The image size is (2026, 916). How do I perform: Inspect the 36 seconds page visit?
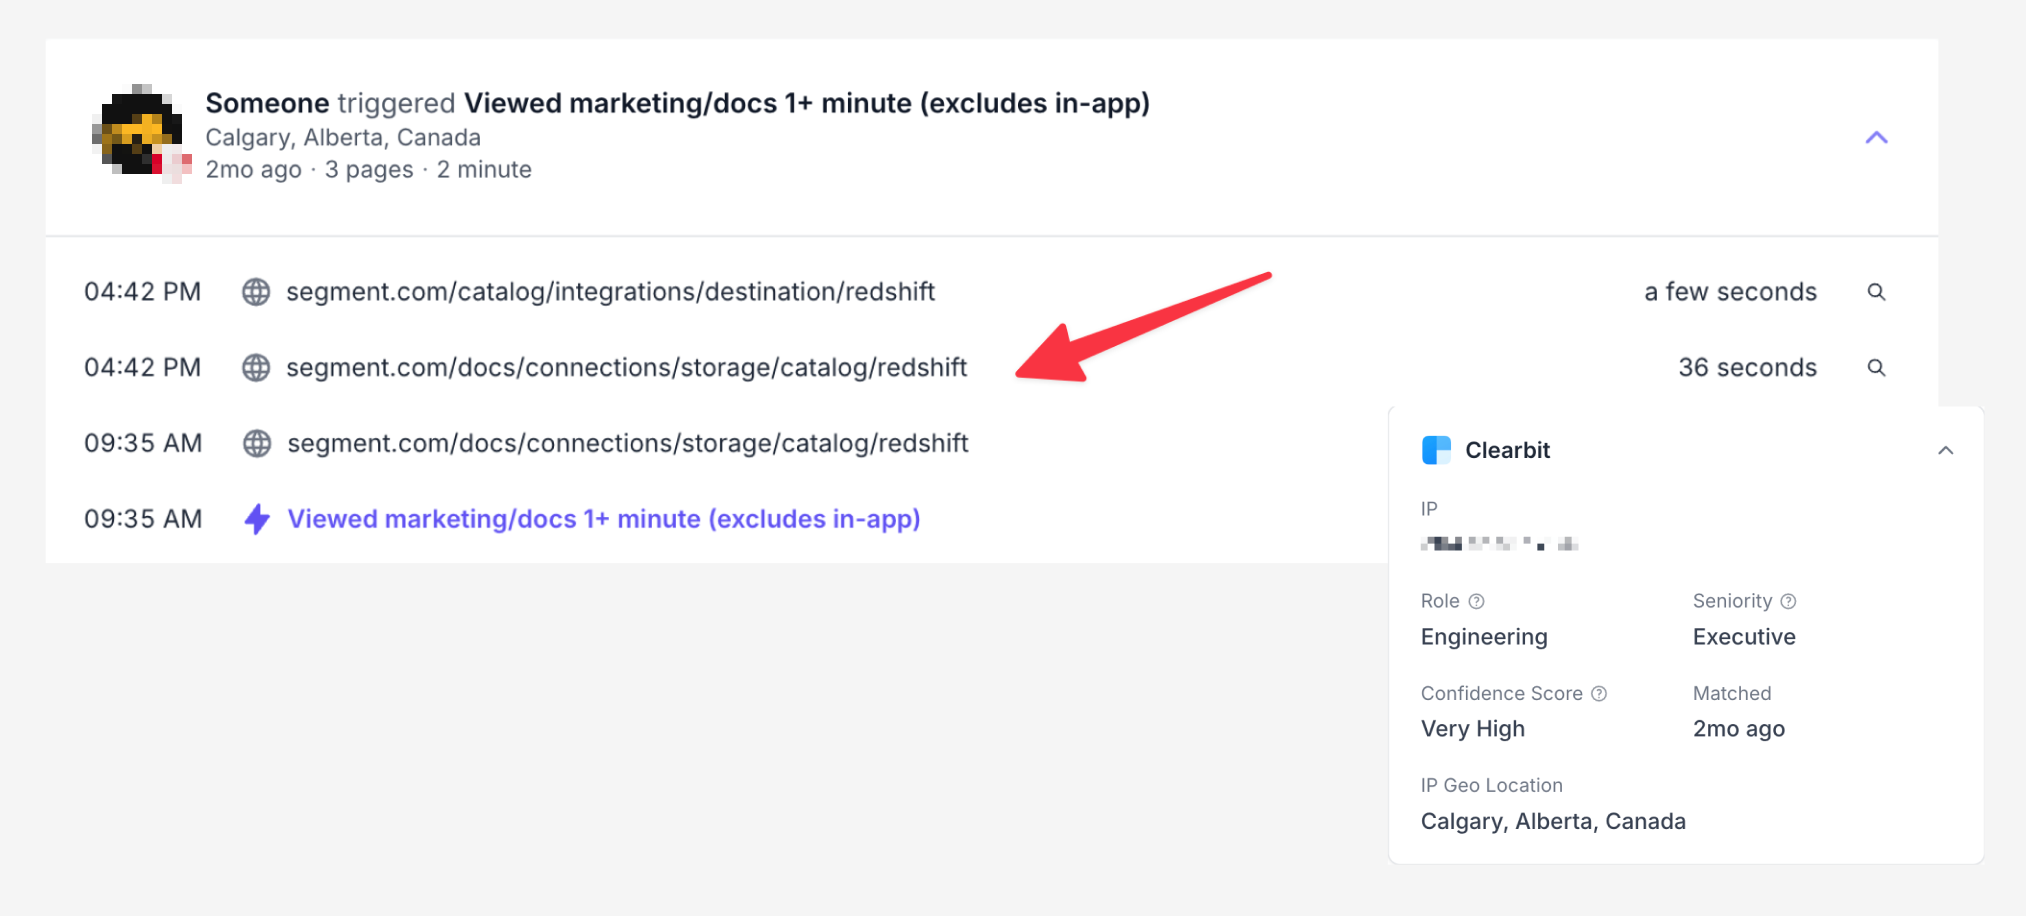point(1876,368)
